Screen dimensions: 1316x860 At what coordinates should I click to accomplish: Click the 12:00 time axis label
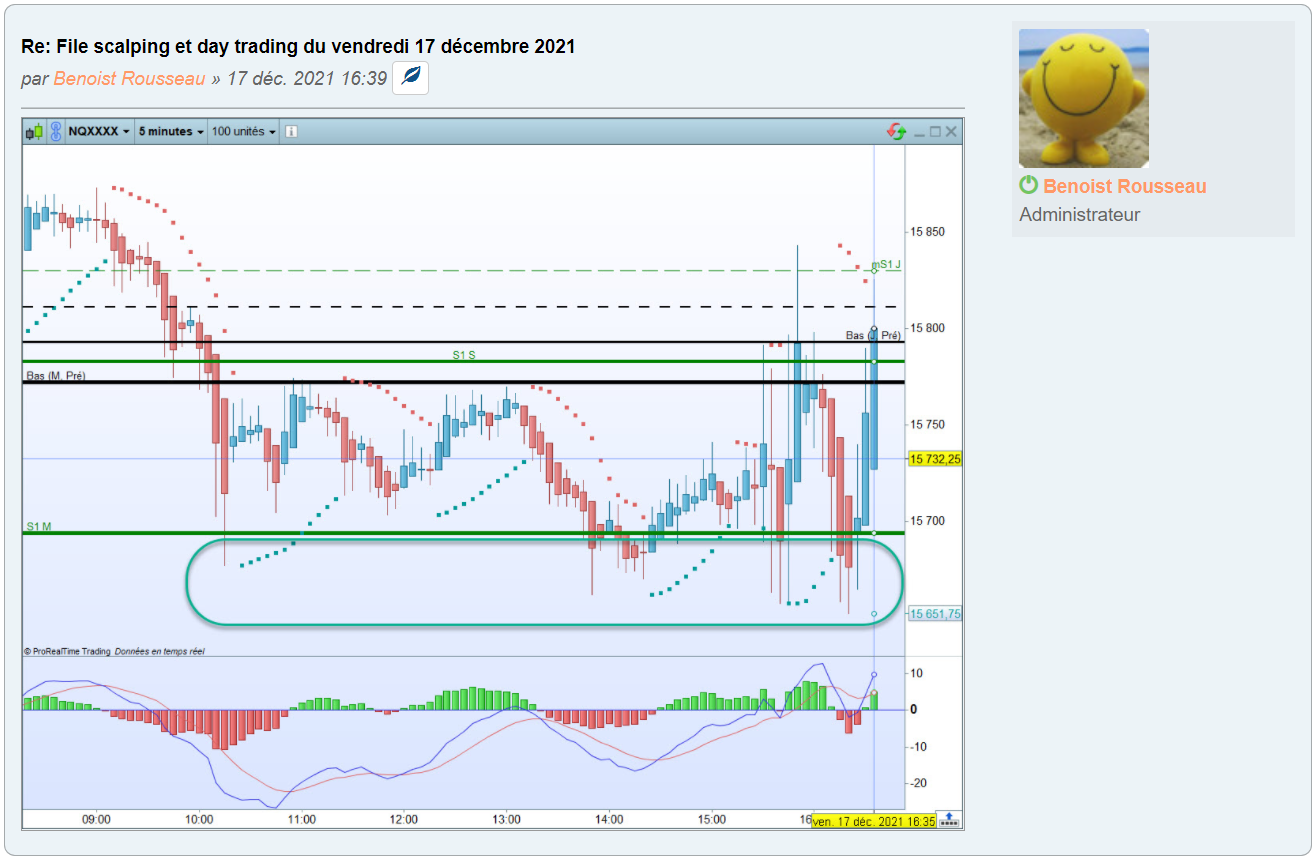404,819
